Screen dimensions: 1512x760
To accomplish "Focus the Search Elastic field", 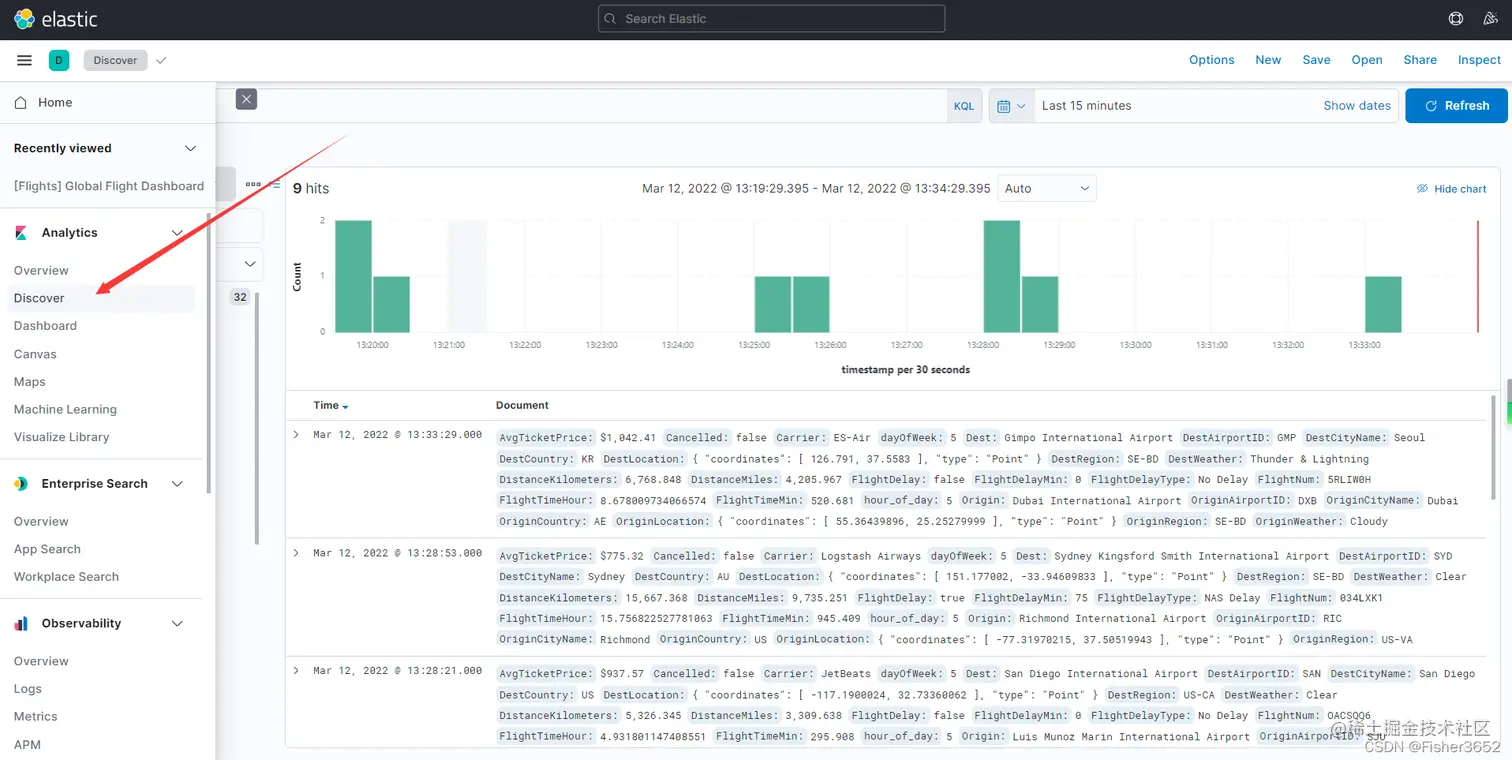I will 771,18.
